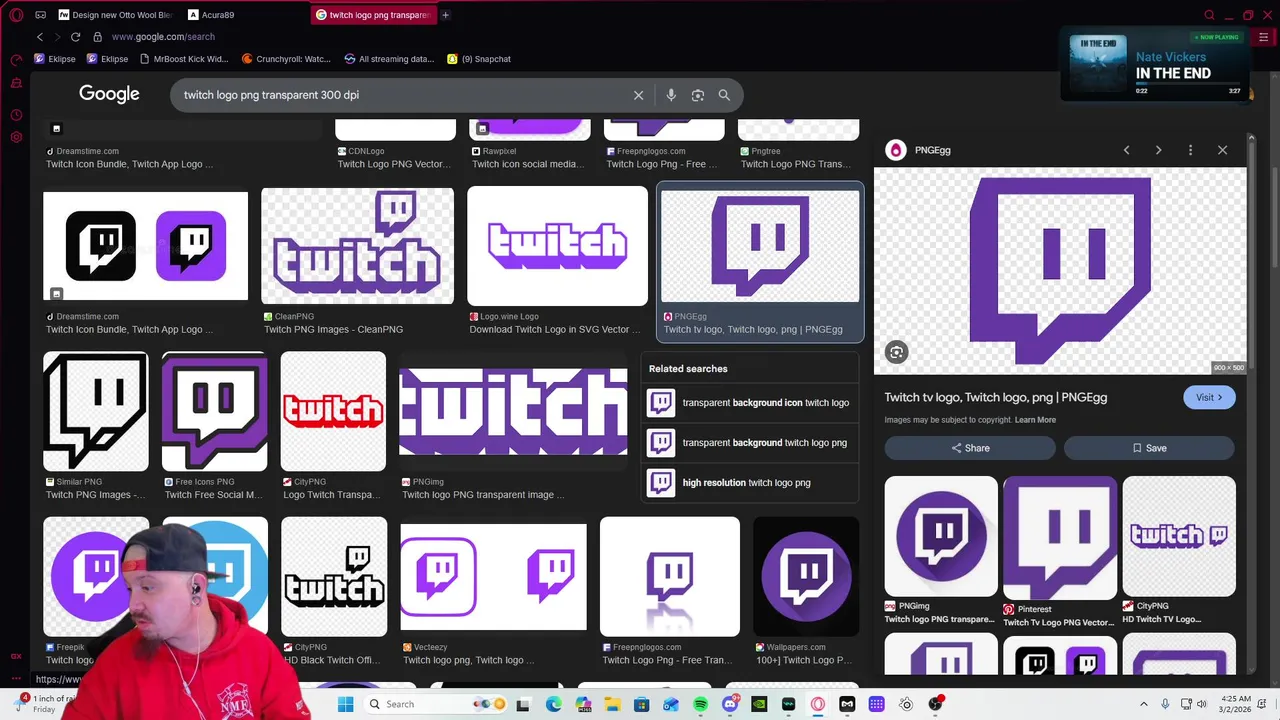Open Similar PNG black outline Twitch thumbnail
Screen dimensions: 1280x720
(x=95, y=411)
